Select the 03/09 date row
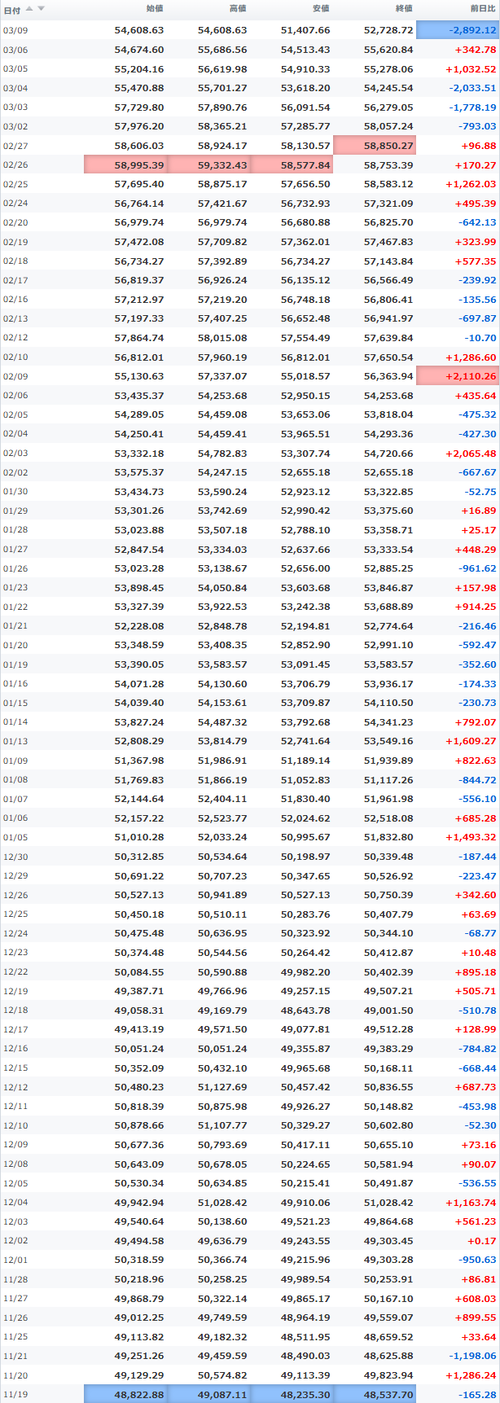Image resolution: width=500 pixels, height=1403 pixels. point(250,30)
